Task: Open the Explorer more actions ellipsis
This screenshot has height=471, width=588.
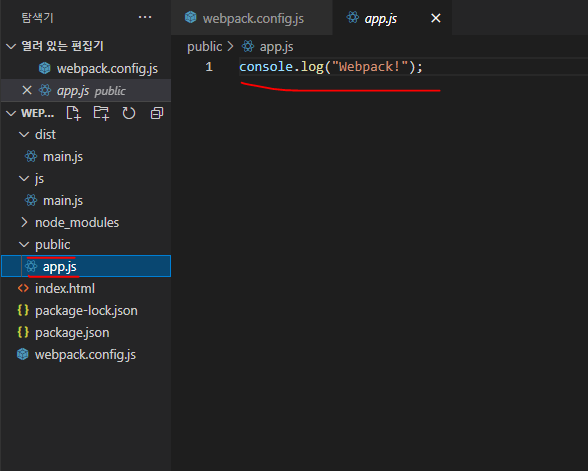Action: [145, 17]
